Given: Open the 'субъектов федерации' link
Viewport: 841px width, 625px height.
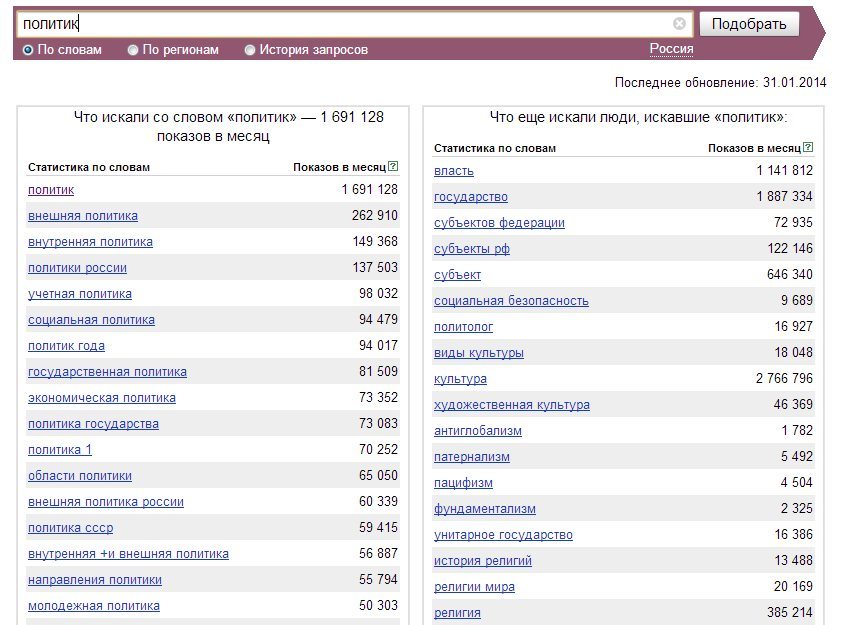Looking at the screenshot, I should tap(499, 223).
